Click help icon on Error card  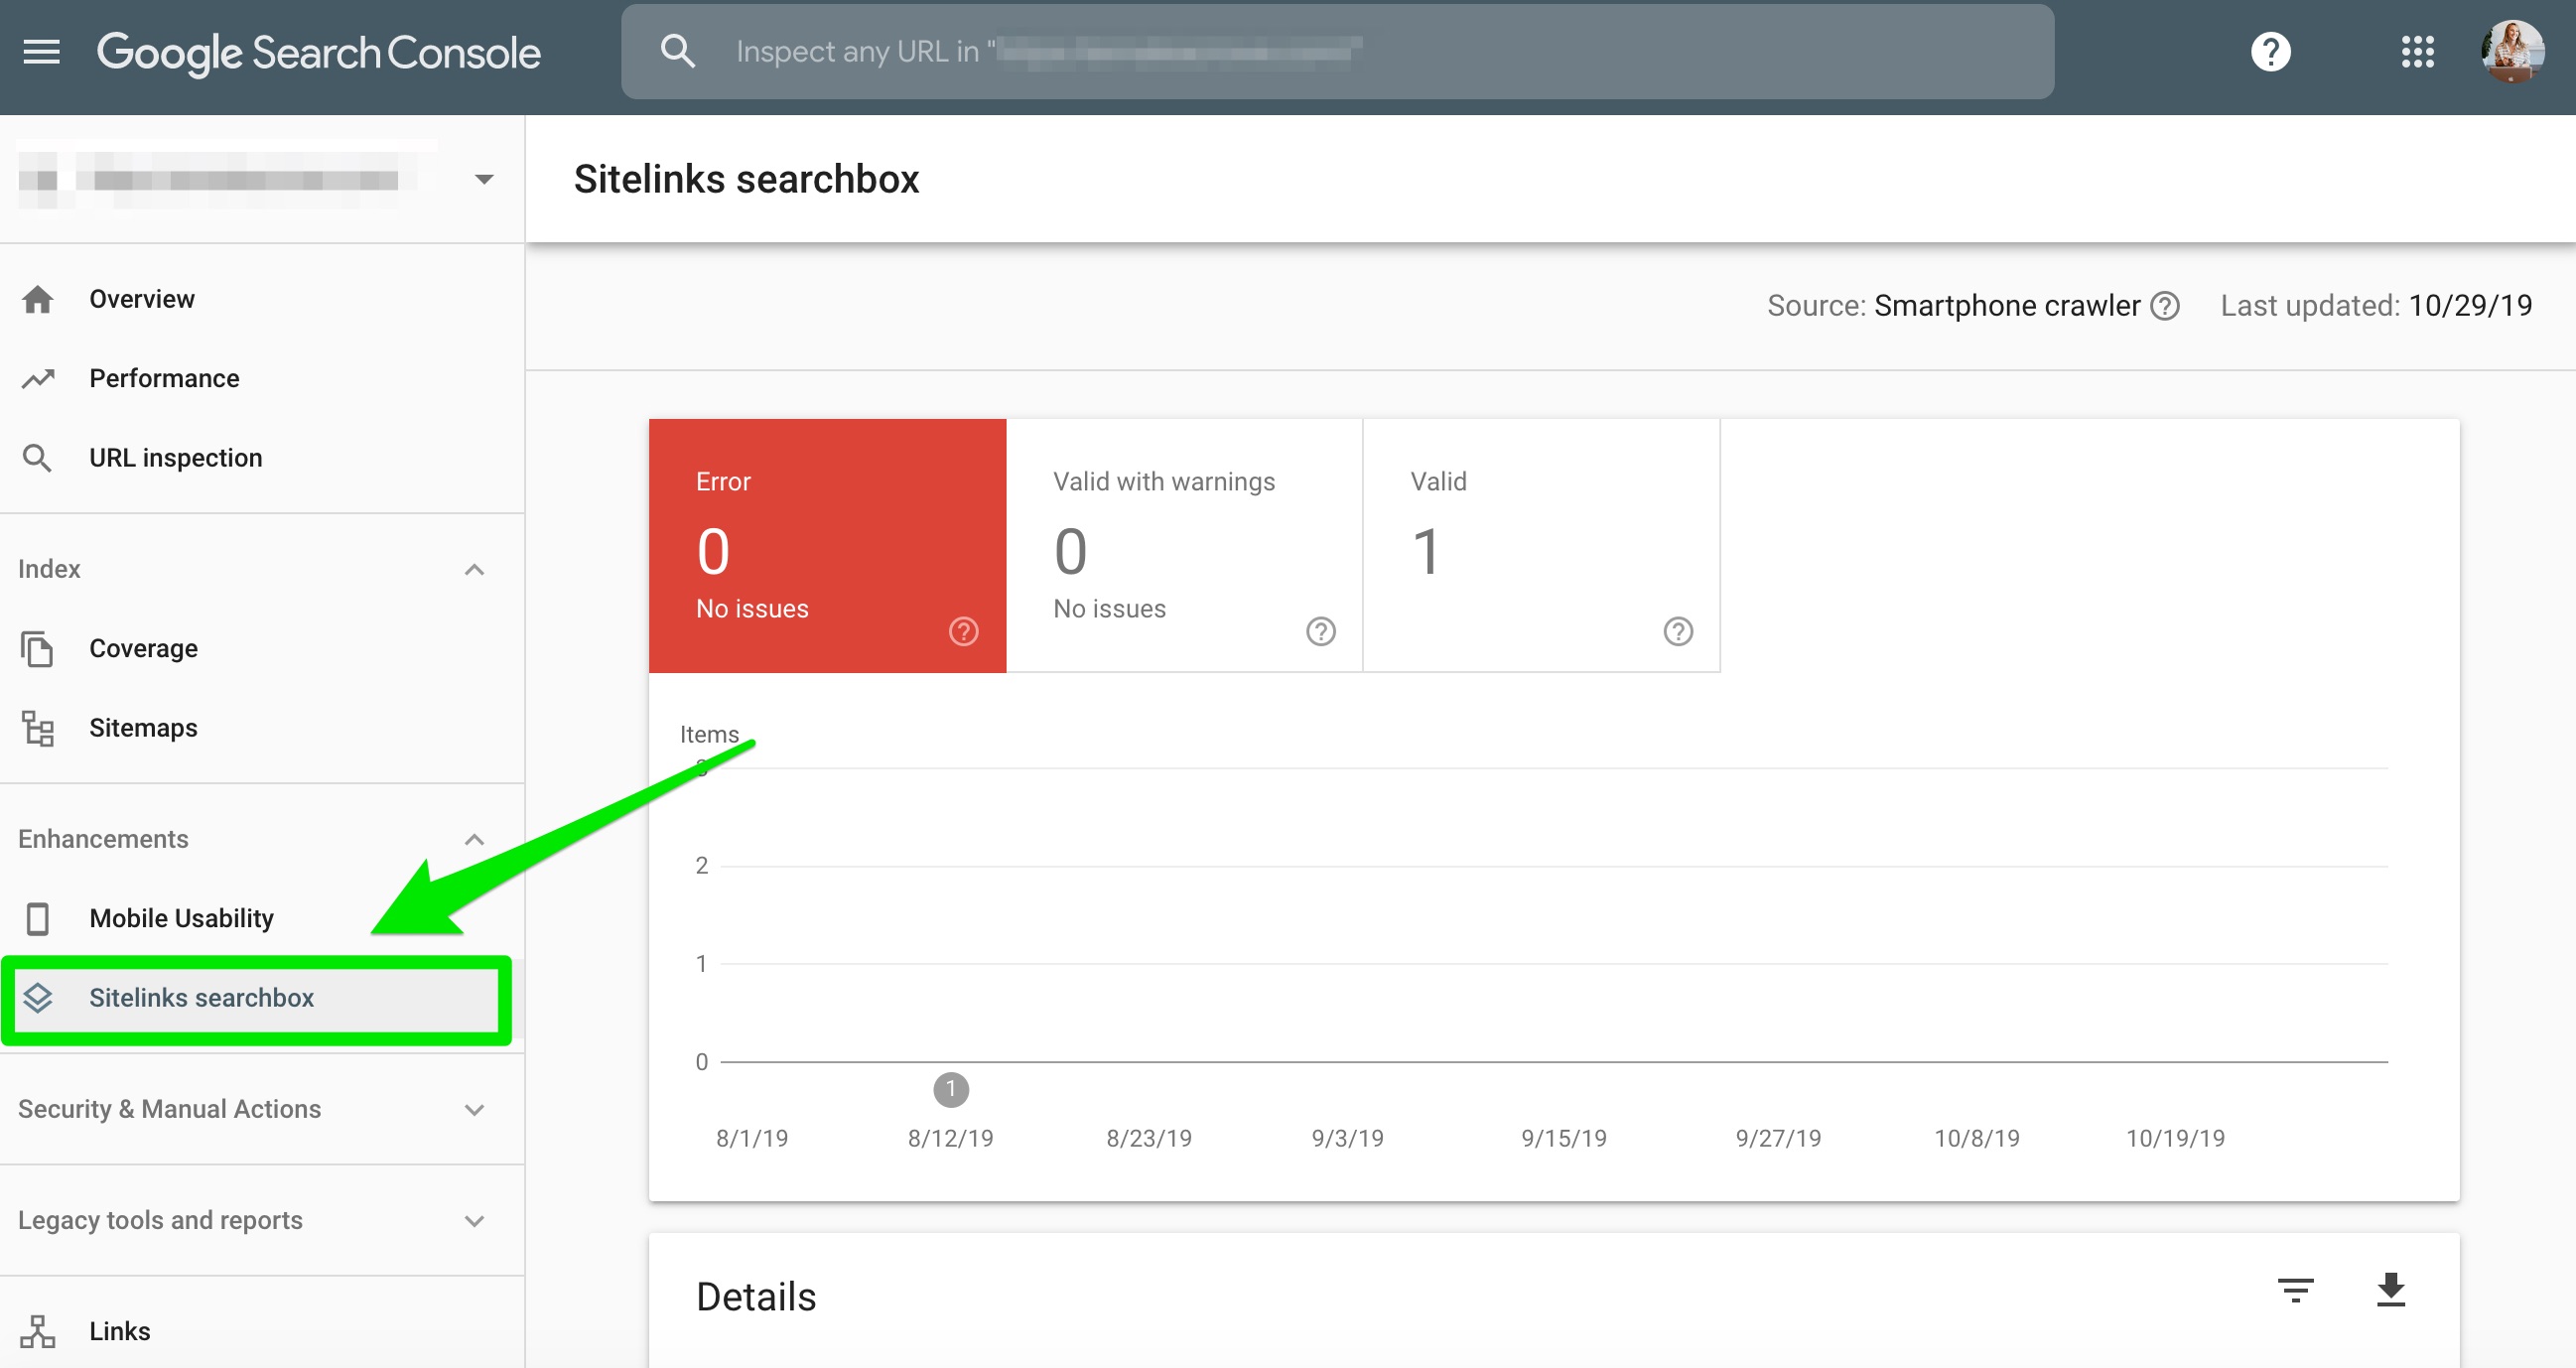pos(963,632)
